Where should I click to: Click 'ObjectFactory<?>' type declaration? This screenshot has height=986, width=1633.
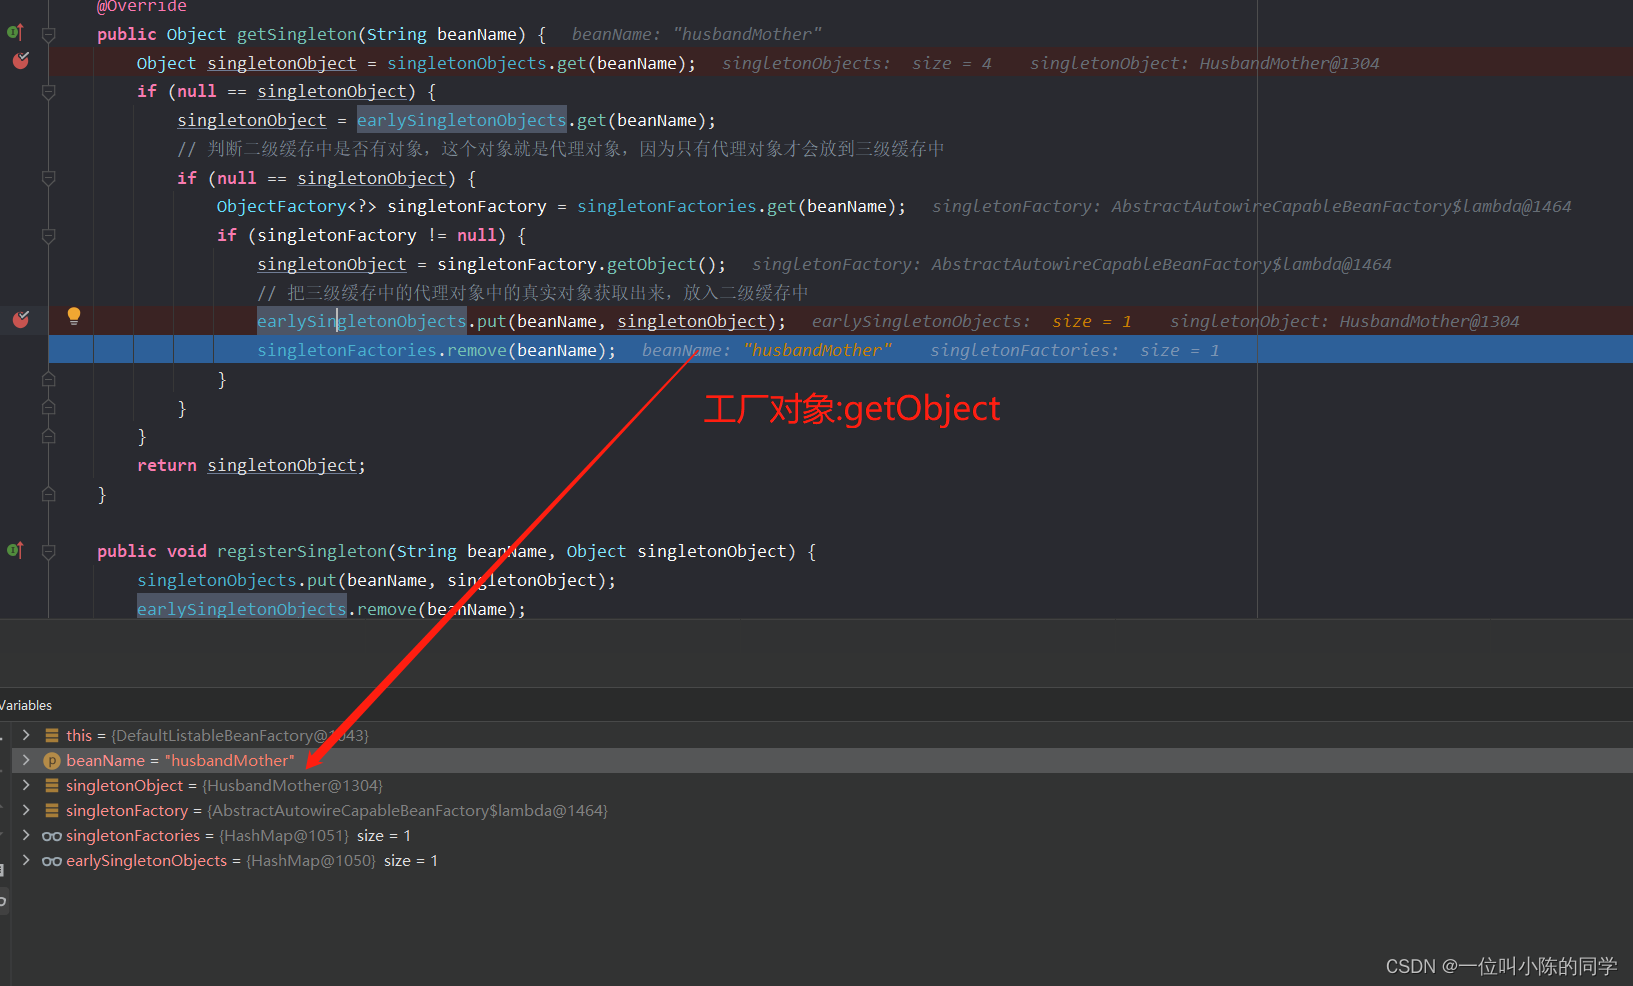pyautogui.click(x=296, y=206)
